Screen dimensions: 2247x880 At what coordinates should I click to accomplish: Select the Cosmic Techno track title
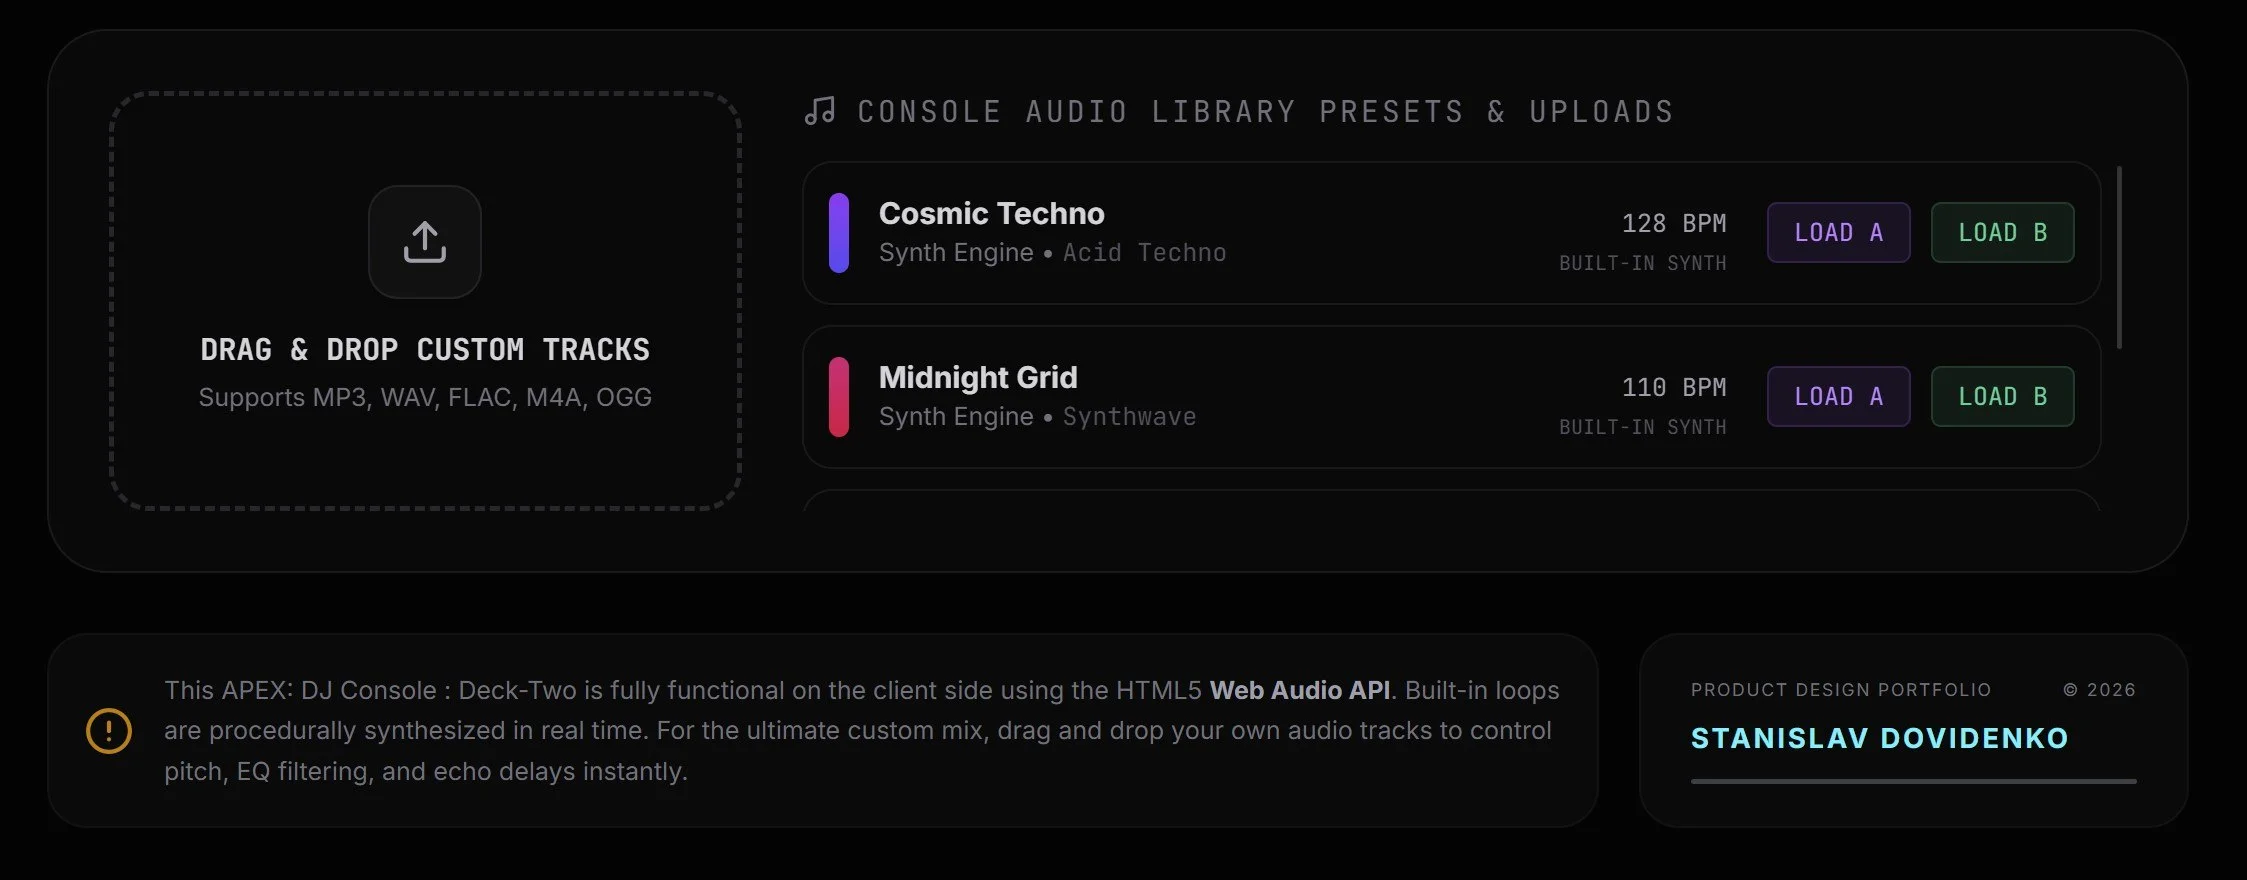click(991, 213)
